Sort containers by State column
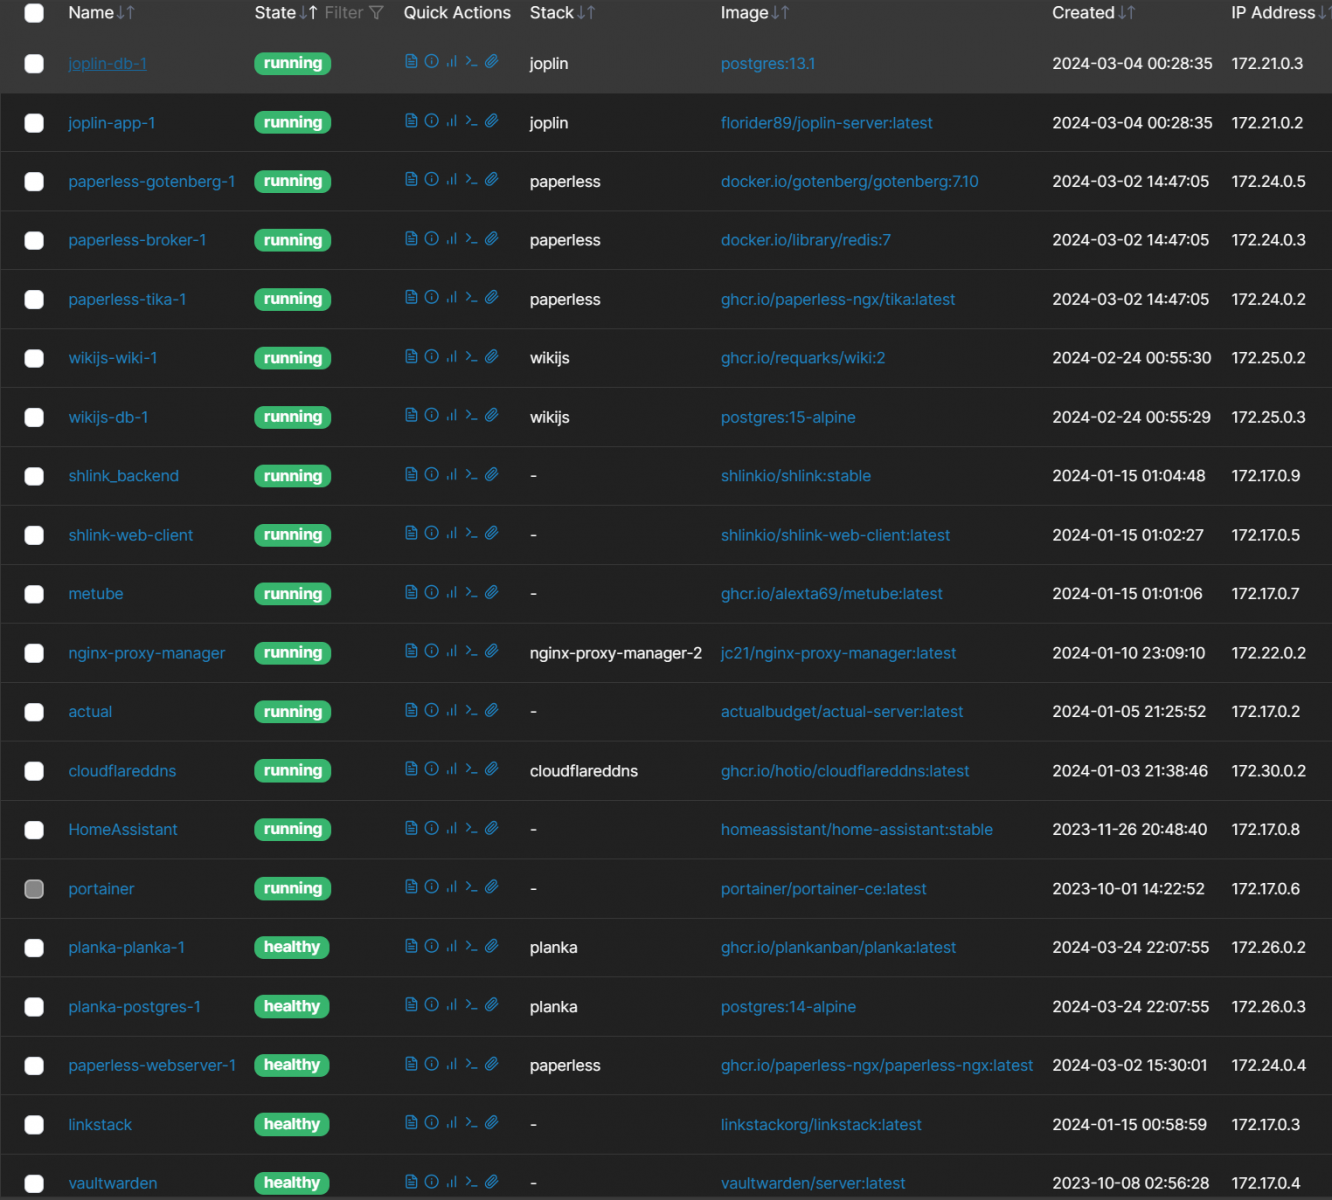 (x=286, y=13)
